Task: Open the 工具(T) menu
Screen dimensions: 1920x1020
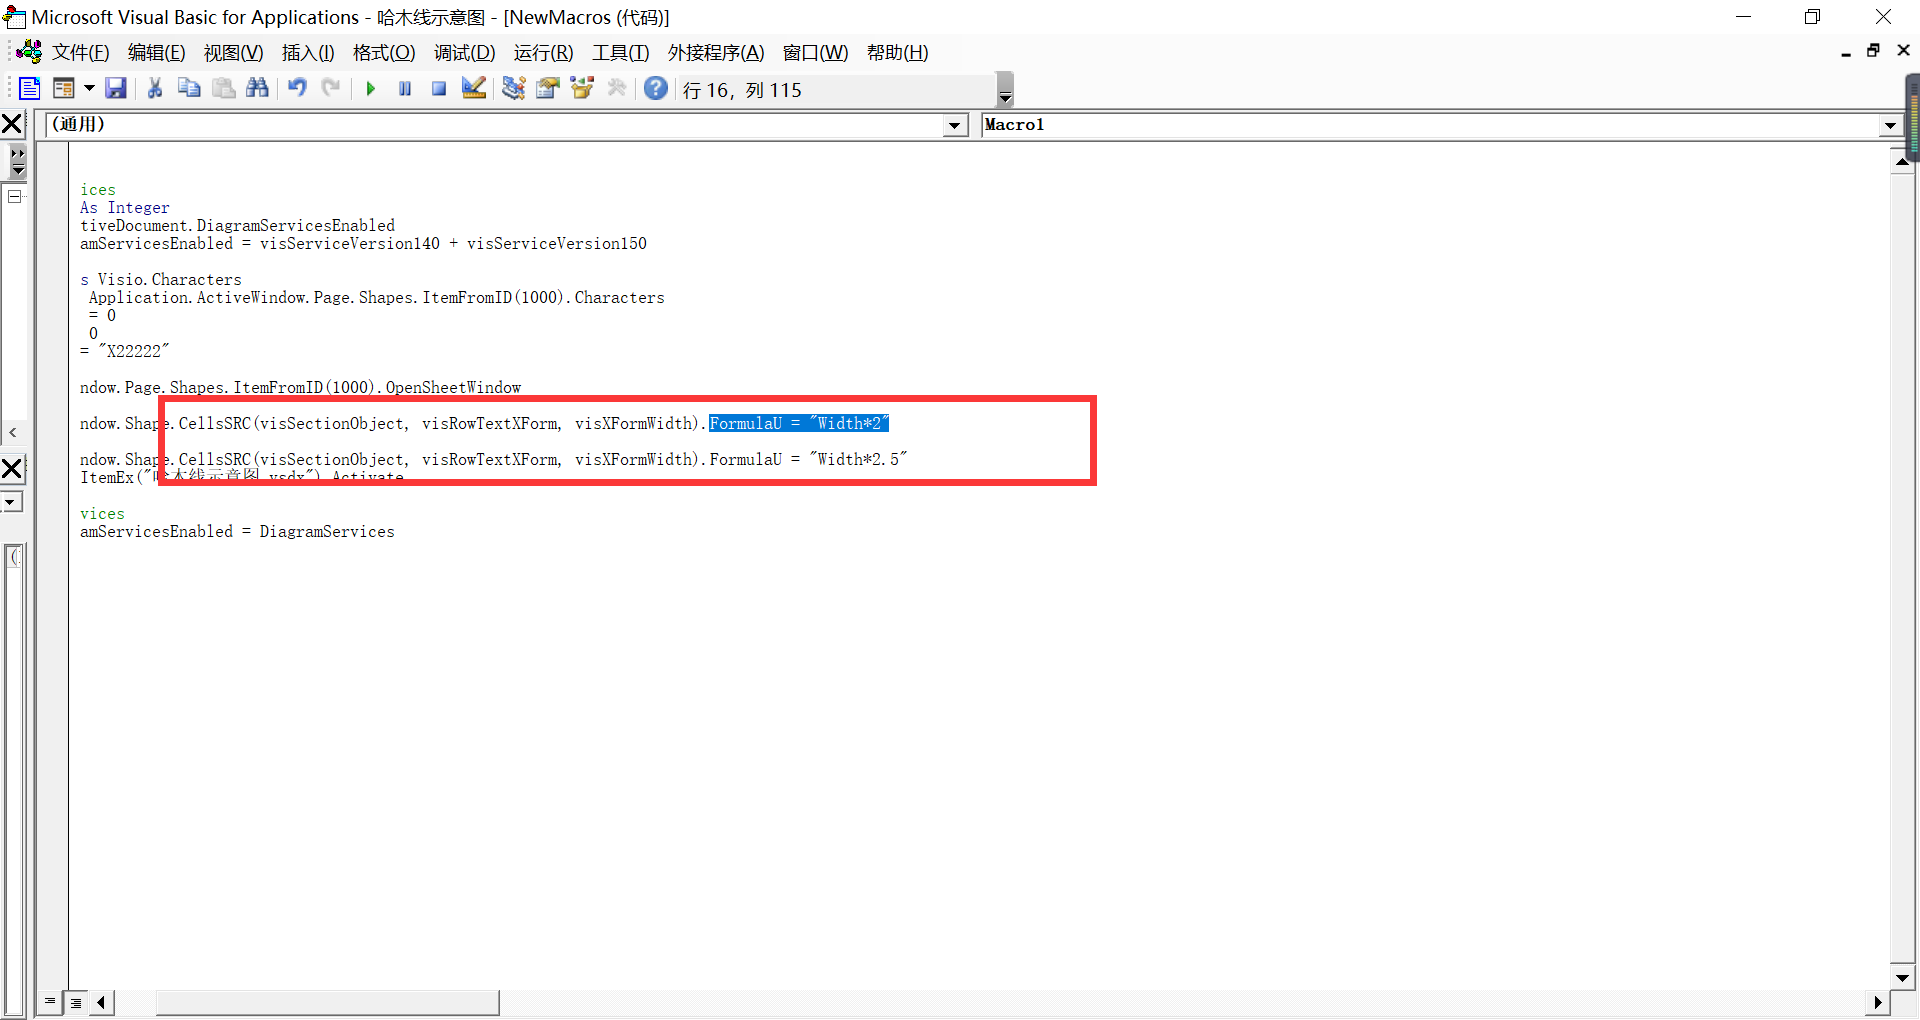Action: [621, 53]
